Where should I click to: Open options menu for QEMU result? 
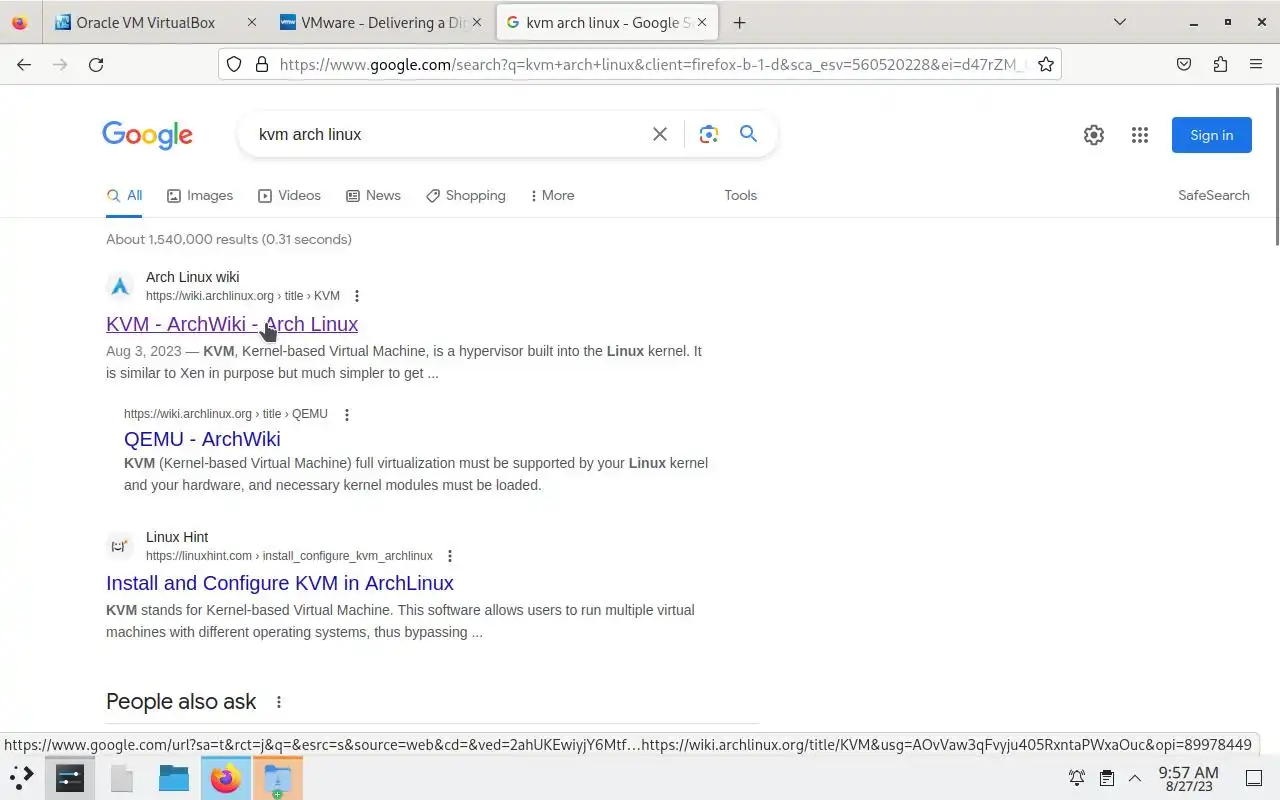coord(347,414)
